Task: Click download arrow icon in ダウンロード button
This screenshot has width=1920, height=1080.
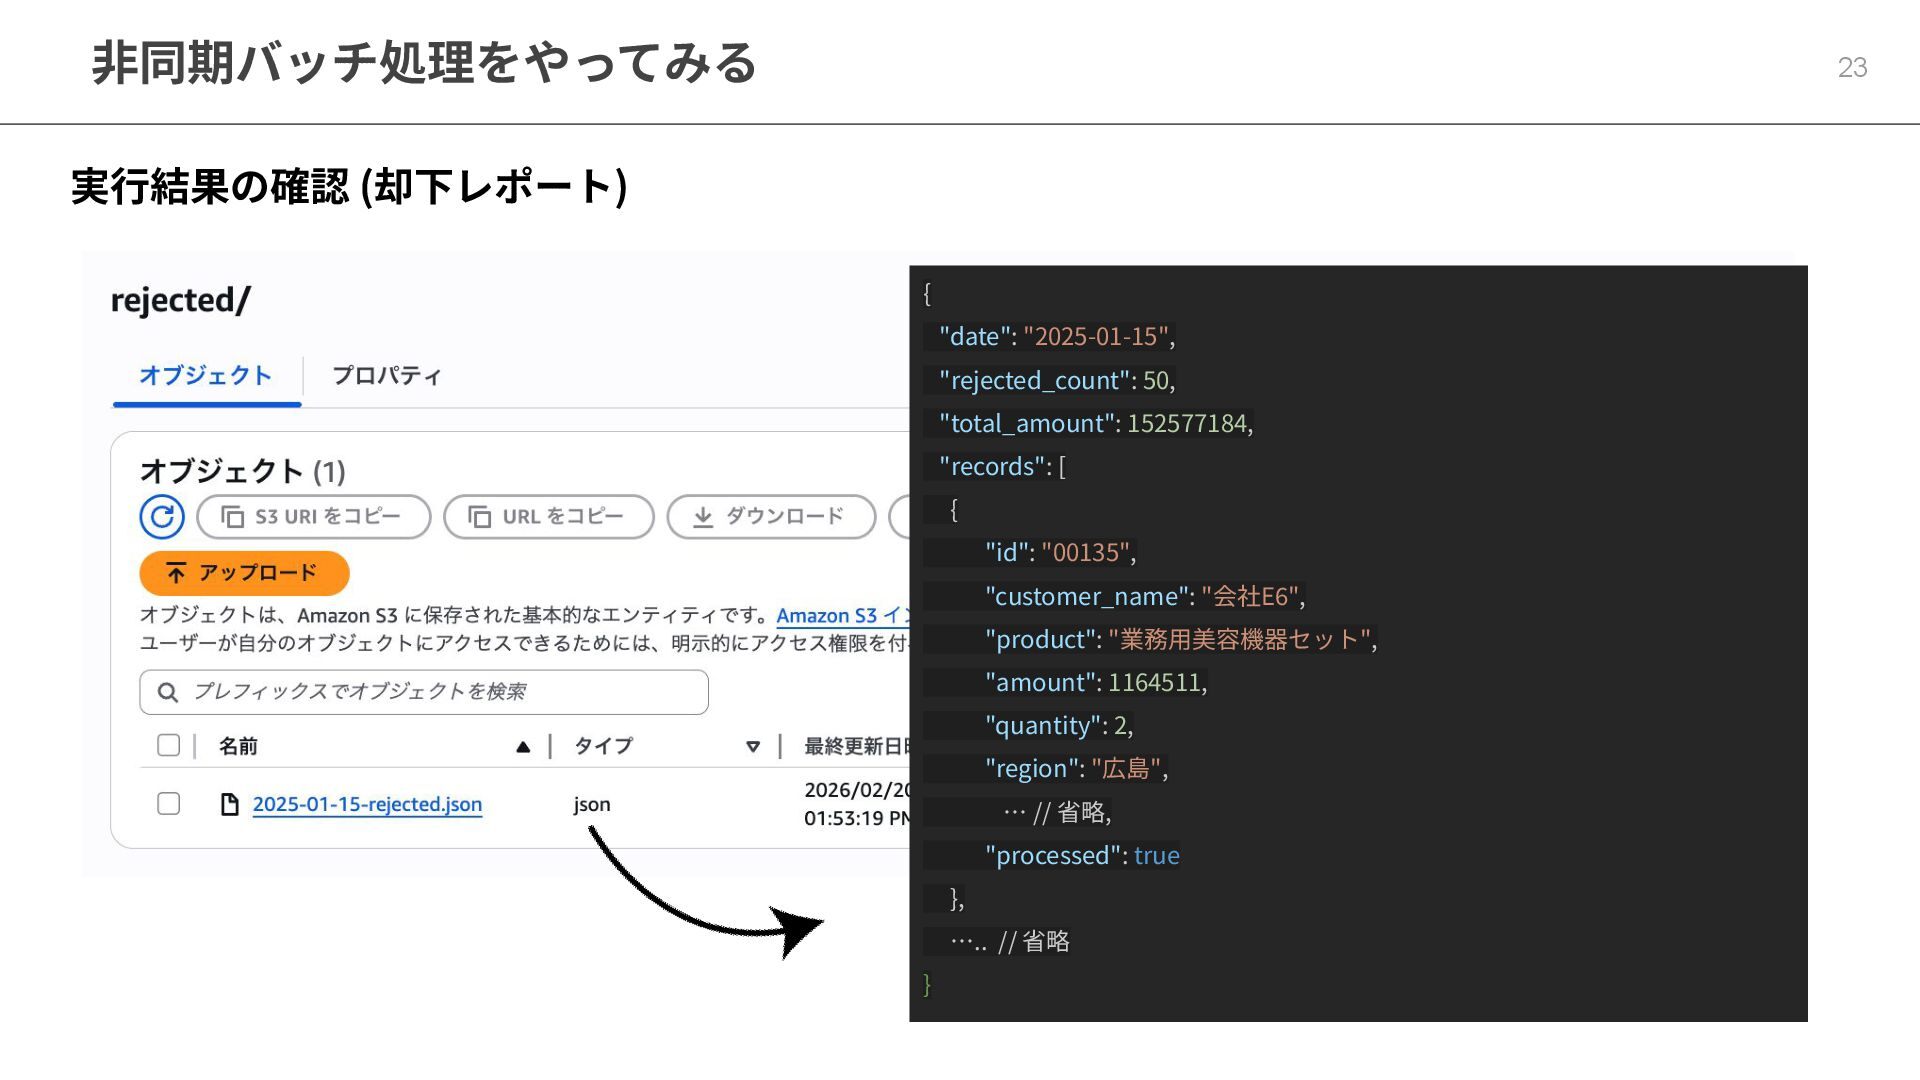Action: tap(703, 517)
